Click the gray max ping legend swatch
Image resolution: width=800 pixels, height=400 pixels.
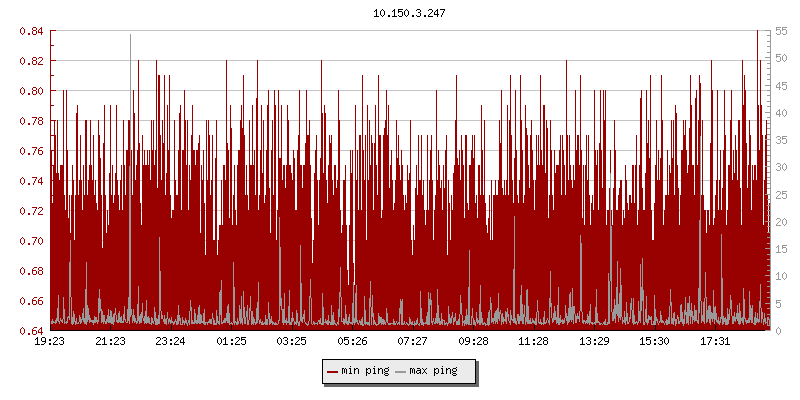pyautogui.click(x=401, y=372)
